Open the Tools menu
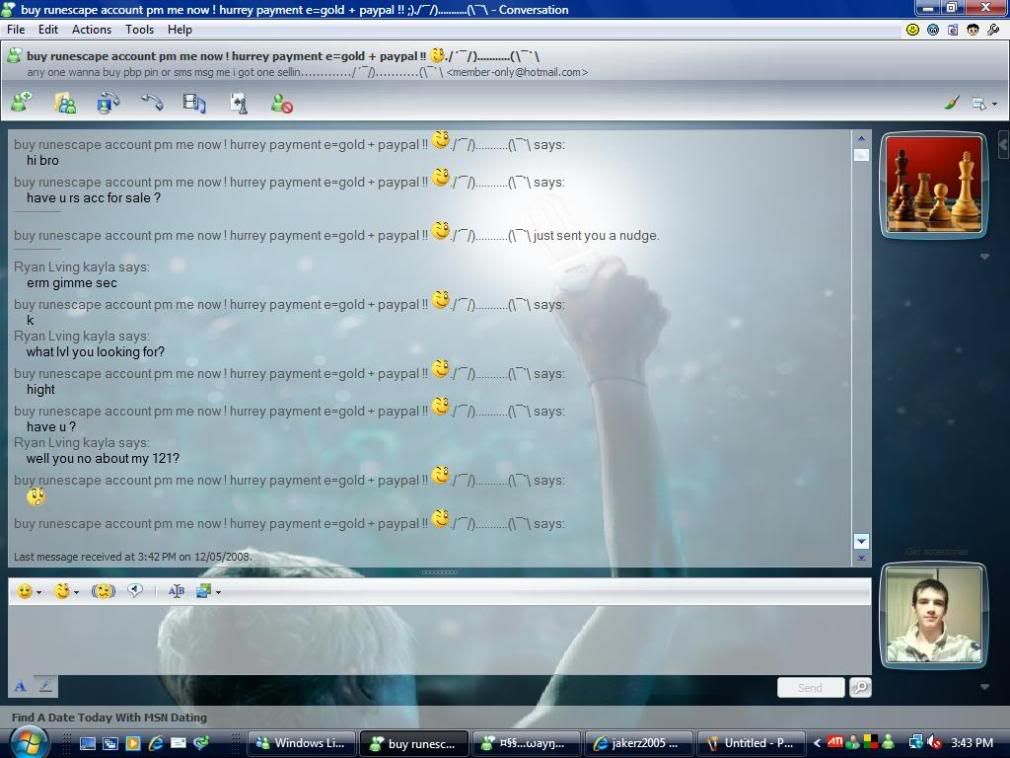The image size is (1010, 758). (x=139, y=30)
